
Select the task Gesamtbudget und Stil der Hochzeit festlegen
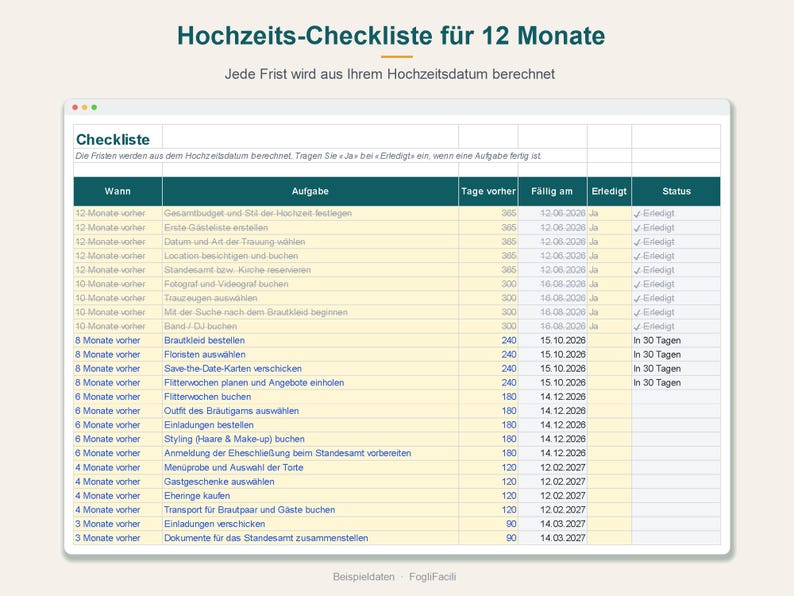(310, 213)
